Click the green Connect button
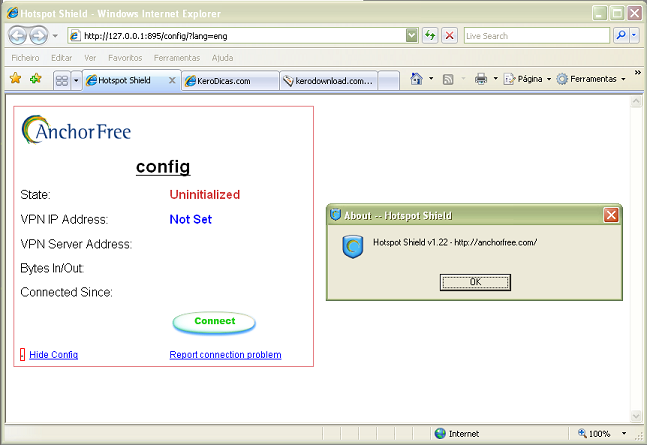Screen dimensions: 647x445 214,322
